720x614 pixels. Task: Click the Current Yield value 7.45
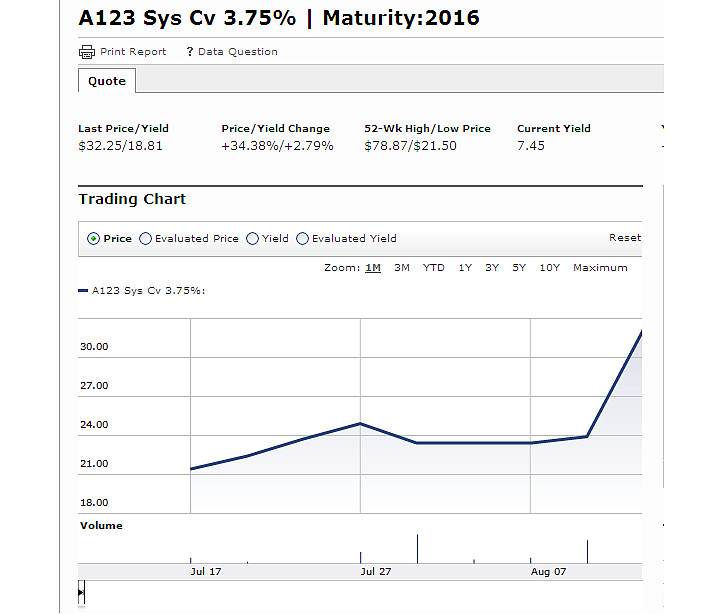point(531,146)
